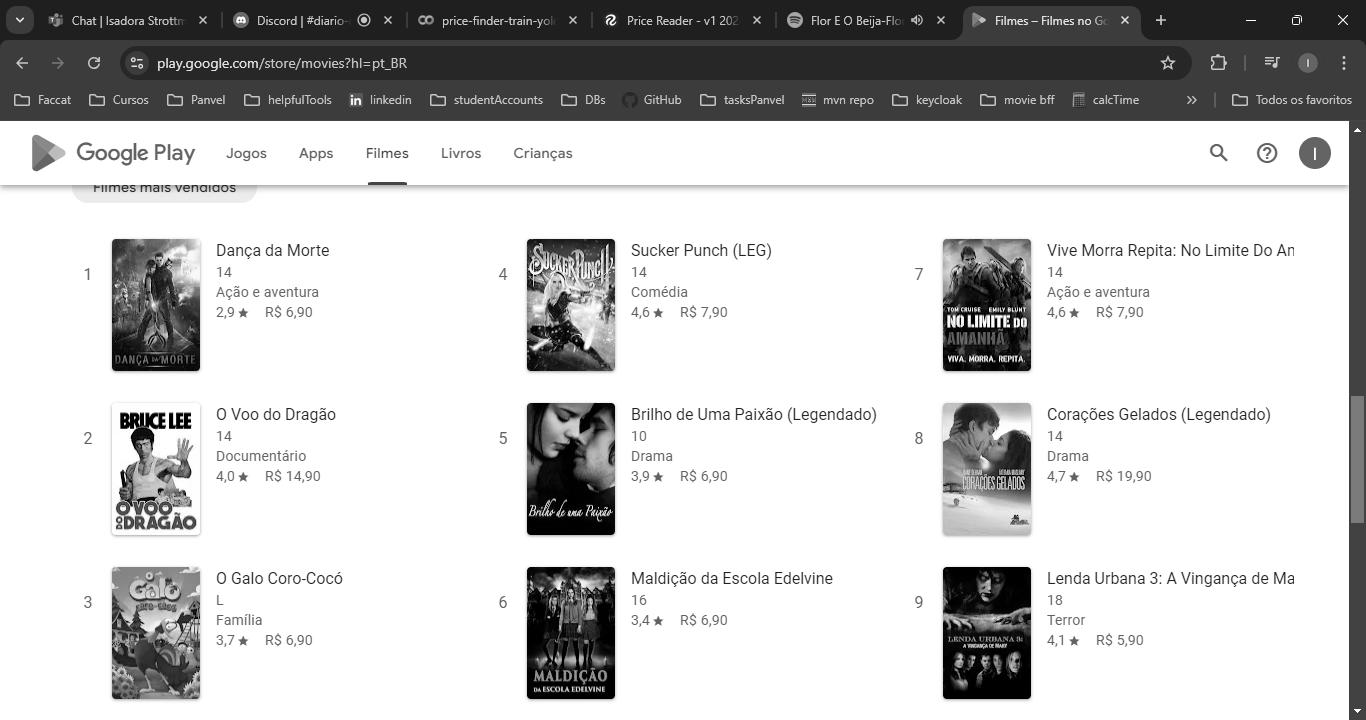The width and height of the screenshot is (1366, 720).
Task: Click the Corações Gelados (Legendado) title
Action: click(1159, 414)
